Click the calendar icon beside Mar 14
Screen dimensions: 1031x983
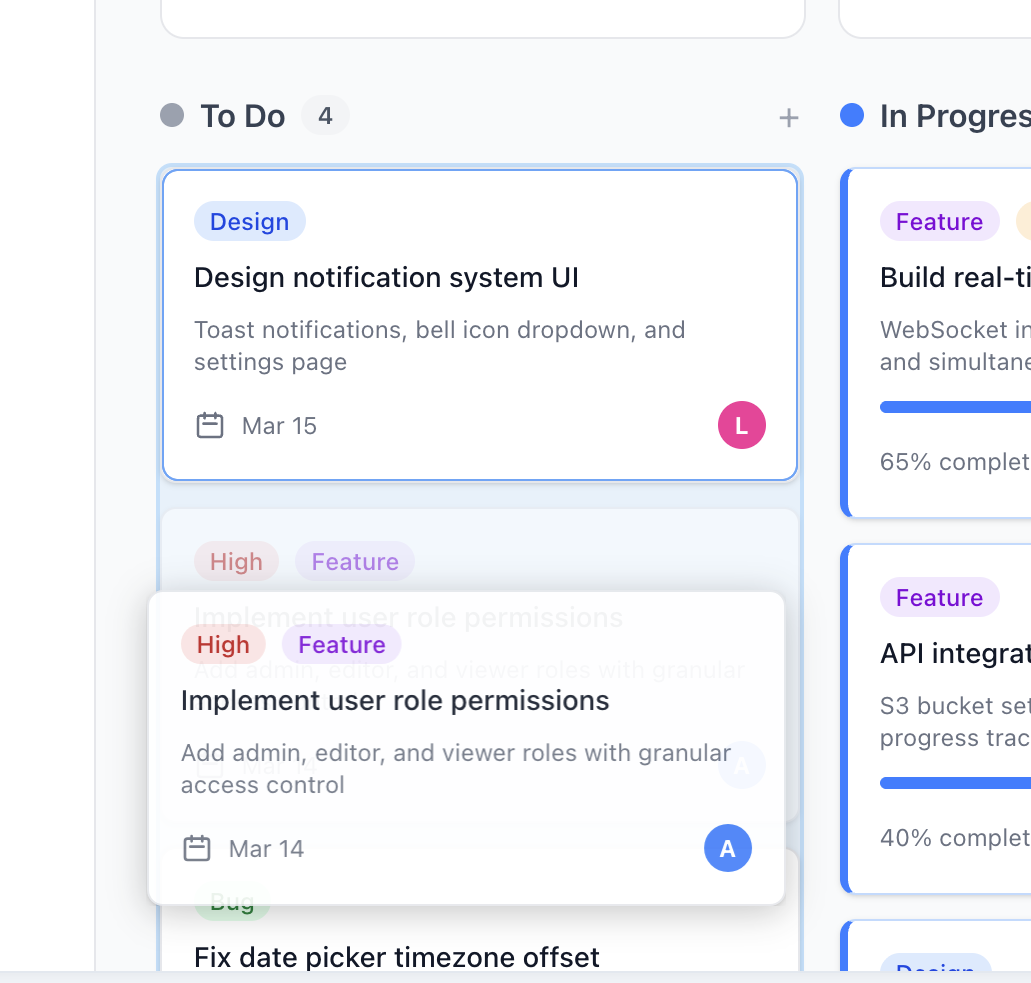coord(197,849)
